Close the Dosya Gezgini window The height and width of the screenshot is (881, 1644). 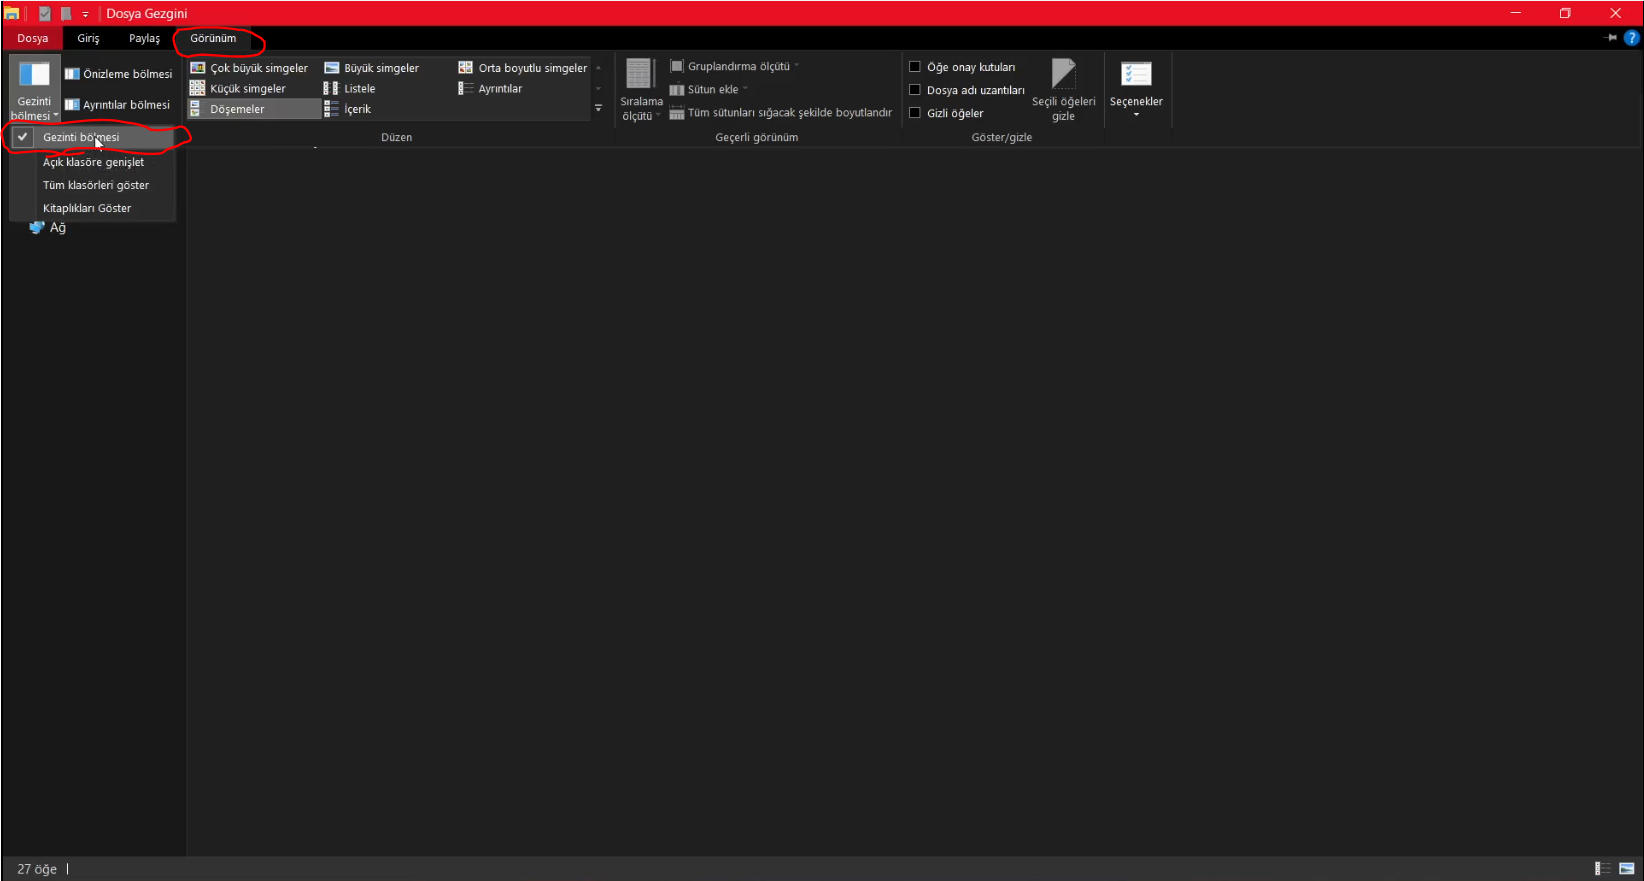[x=1615, y=13]
